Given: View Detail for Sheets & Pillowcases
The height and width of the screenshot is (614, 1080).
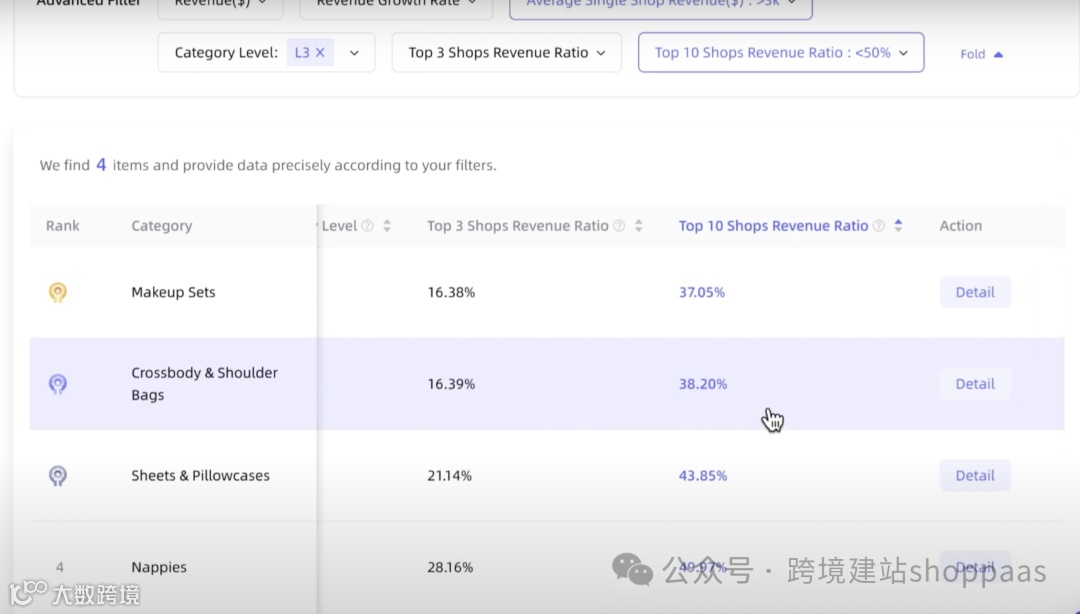Looking at the screenshot, I should point(975,476).
